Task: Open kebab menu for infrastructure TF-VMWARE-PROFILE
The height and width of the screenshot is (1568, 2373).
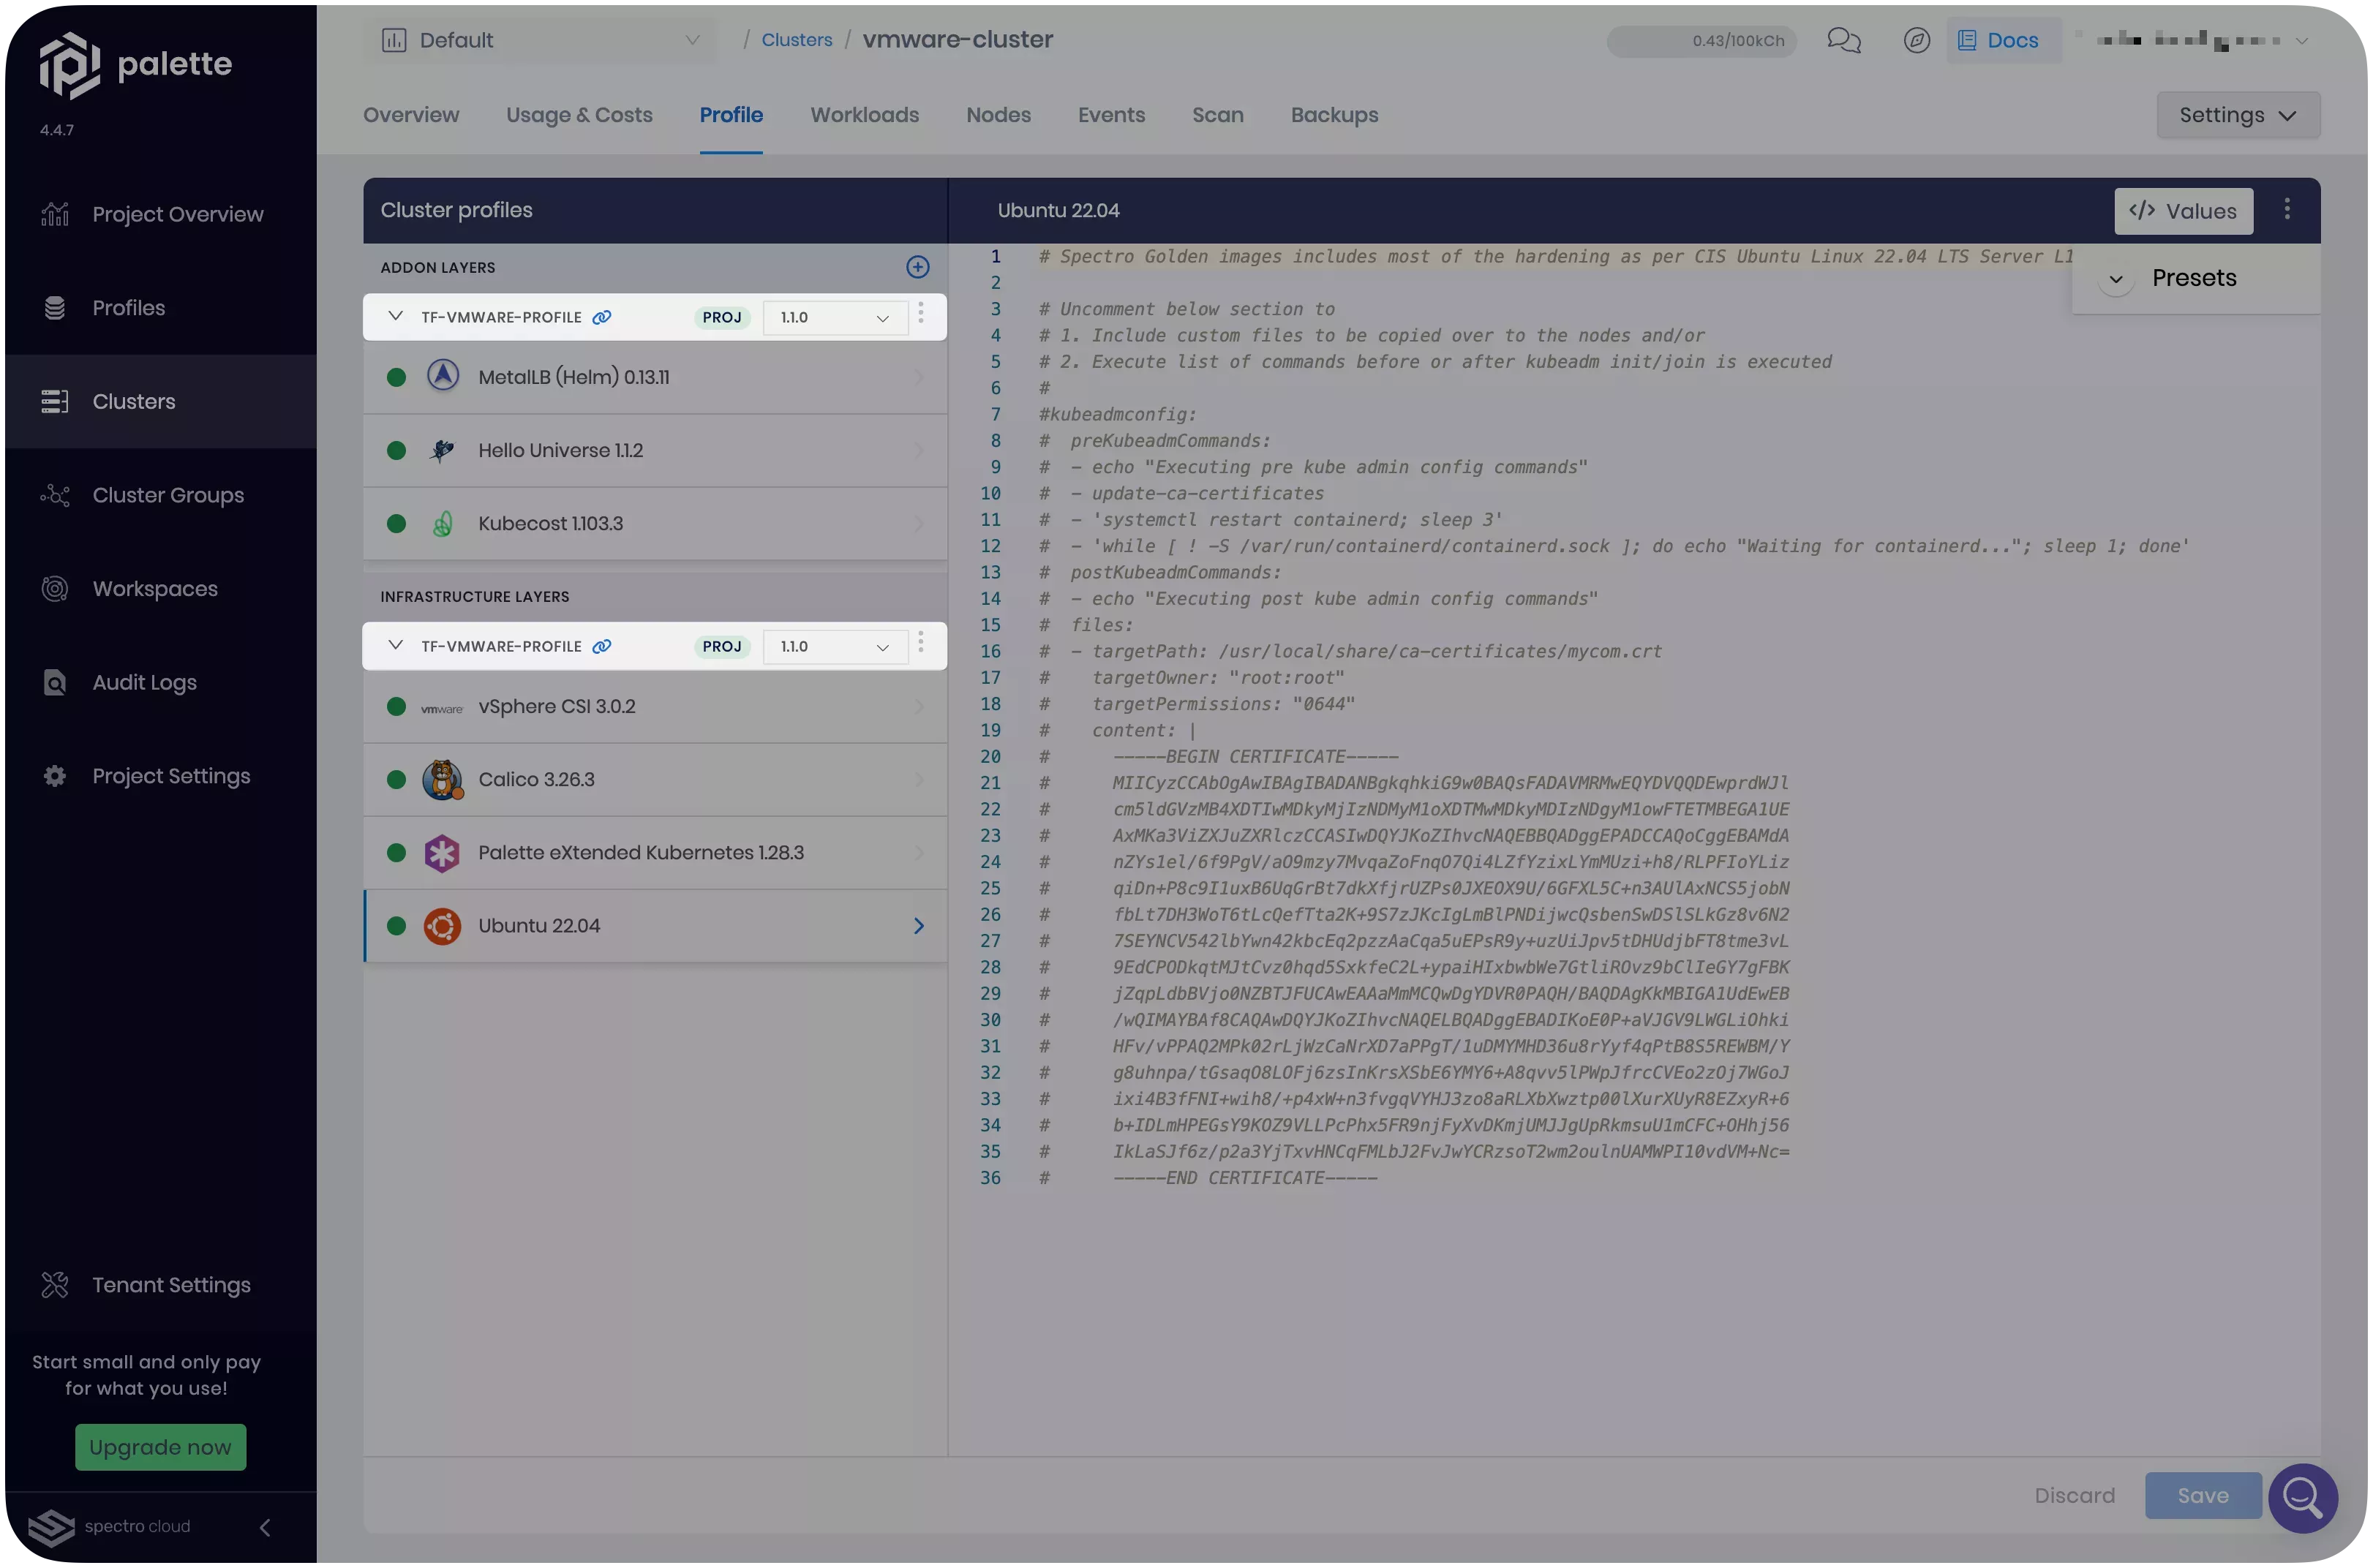Action: tap(921, 642)
